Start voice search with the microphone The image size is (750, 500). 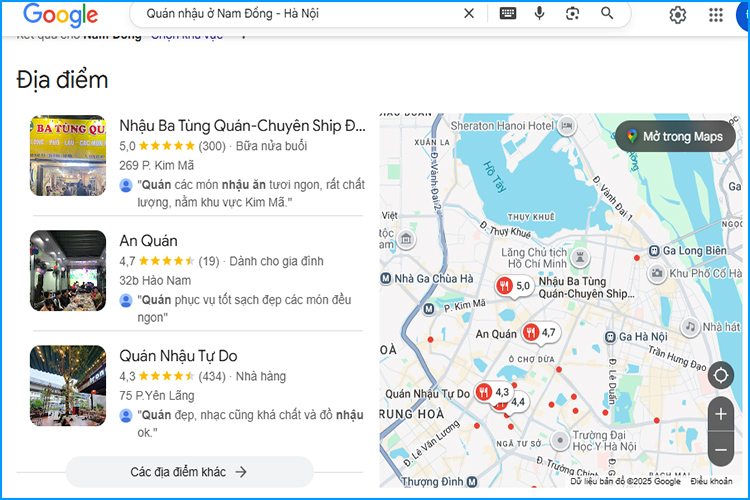click(539, 13)
